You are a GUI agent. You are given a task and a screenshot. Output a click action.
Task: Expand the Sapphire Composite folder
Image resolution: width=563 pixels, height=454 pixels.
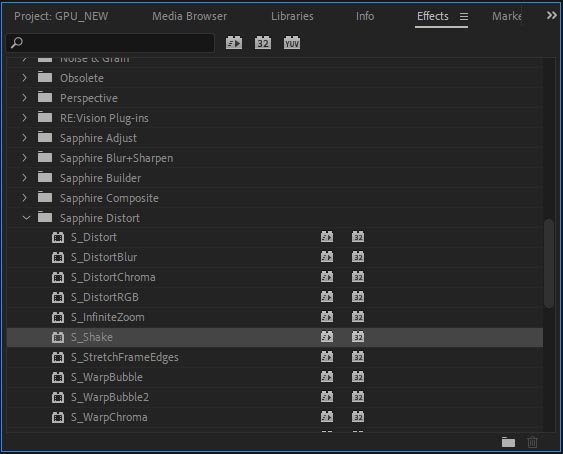click(x=24, y=198)
